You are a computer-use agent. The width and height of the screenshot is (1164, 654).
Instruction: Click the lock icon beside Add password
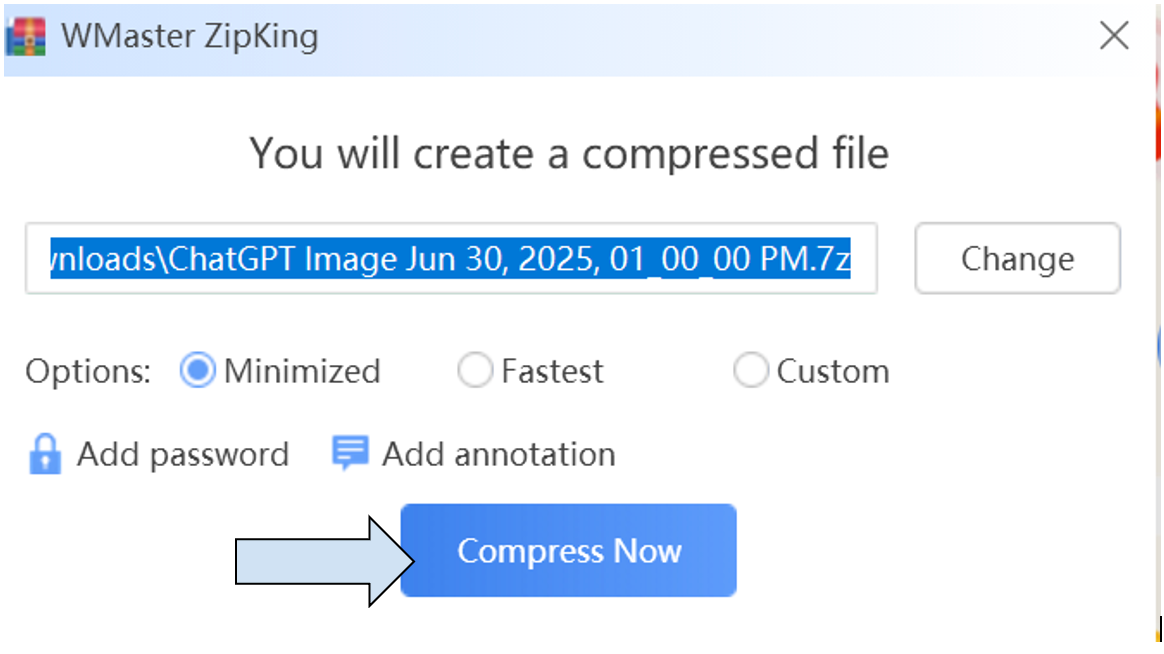click(x=44, y=455)
